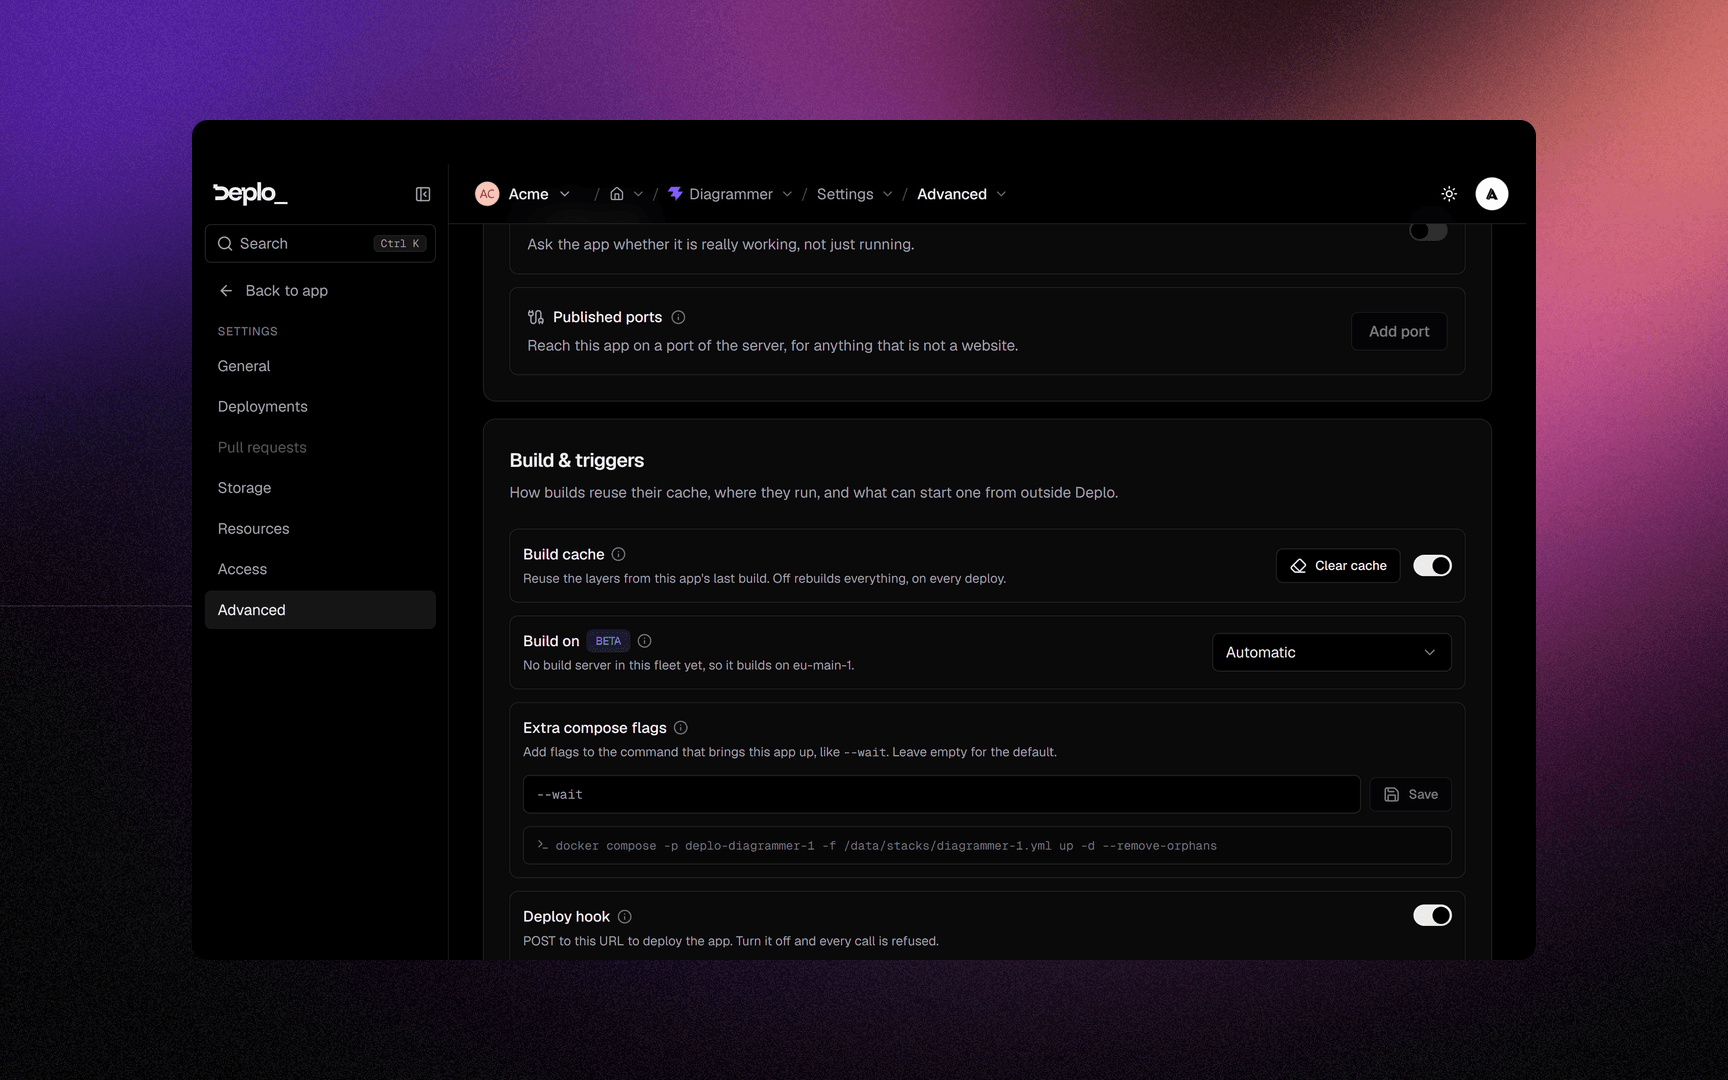
Task: Focus the Search field in sidebar
Action: coord(320,243)
